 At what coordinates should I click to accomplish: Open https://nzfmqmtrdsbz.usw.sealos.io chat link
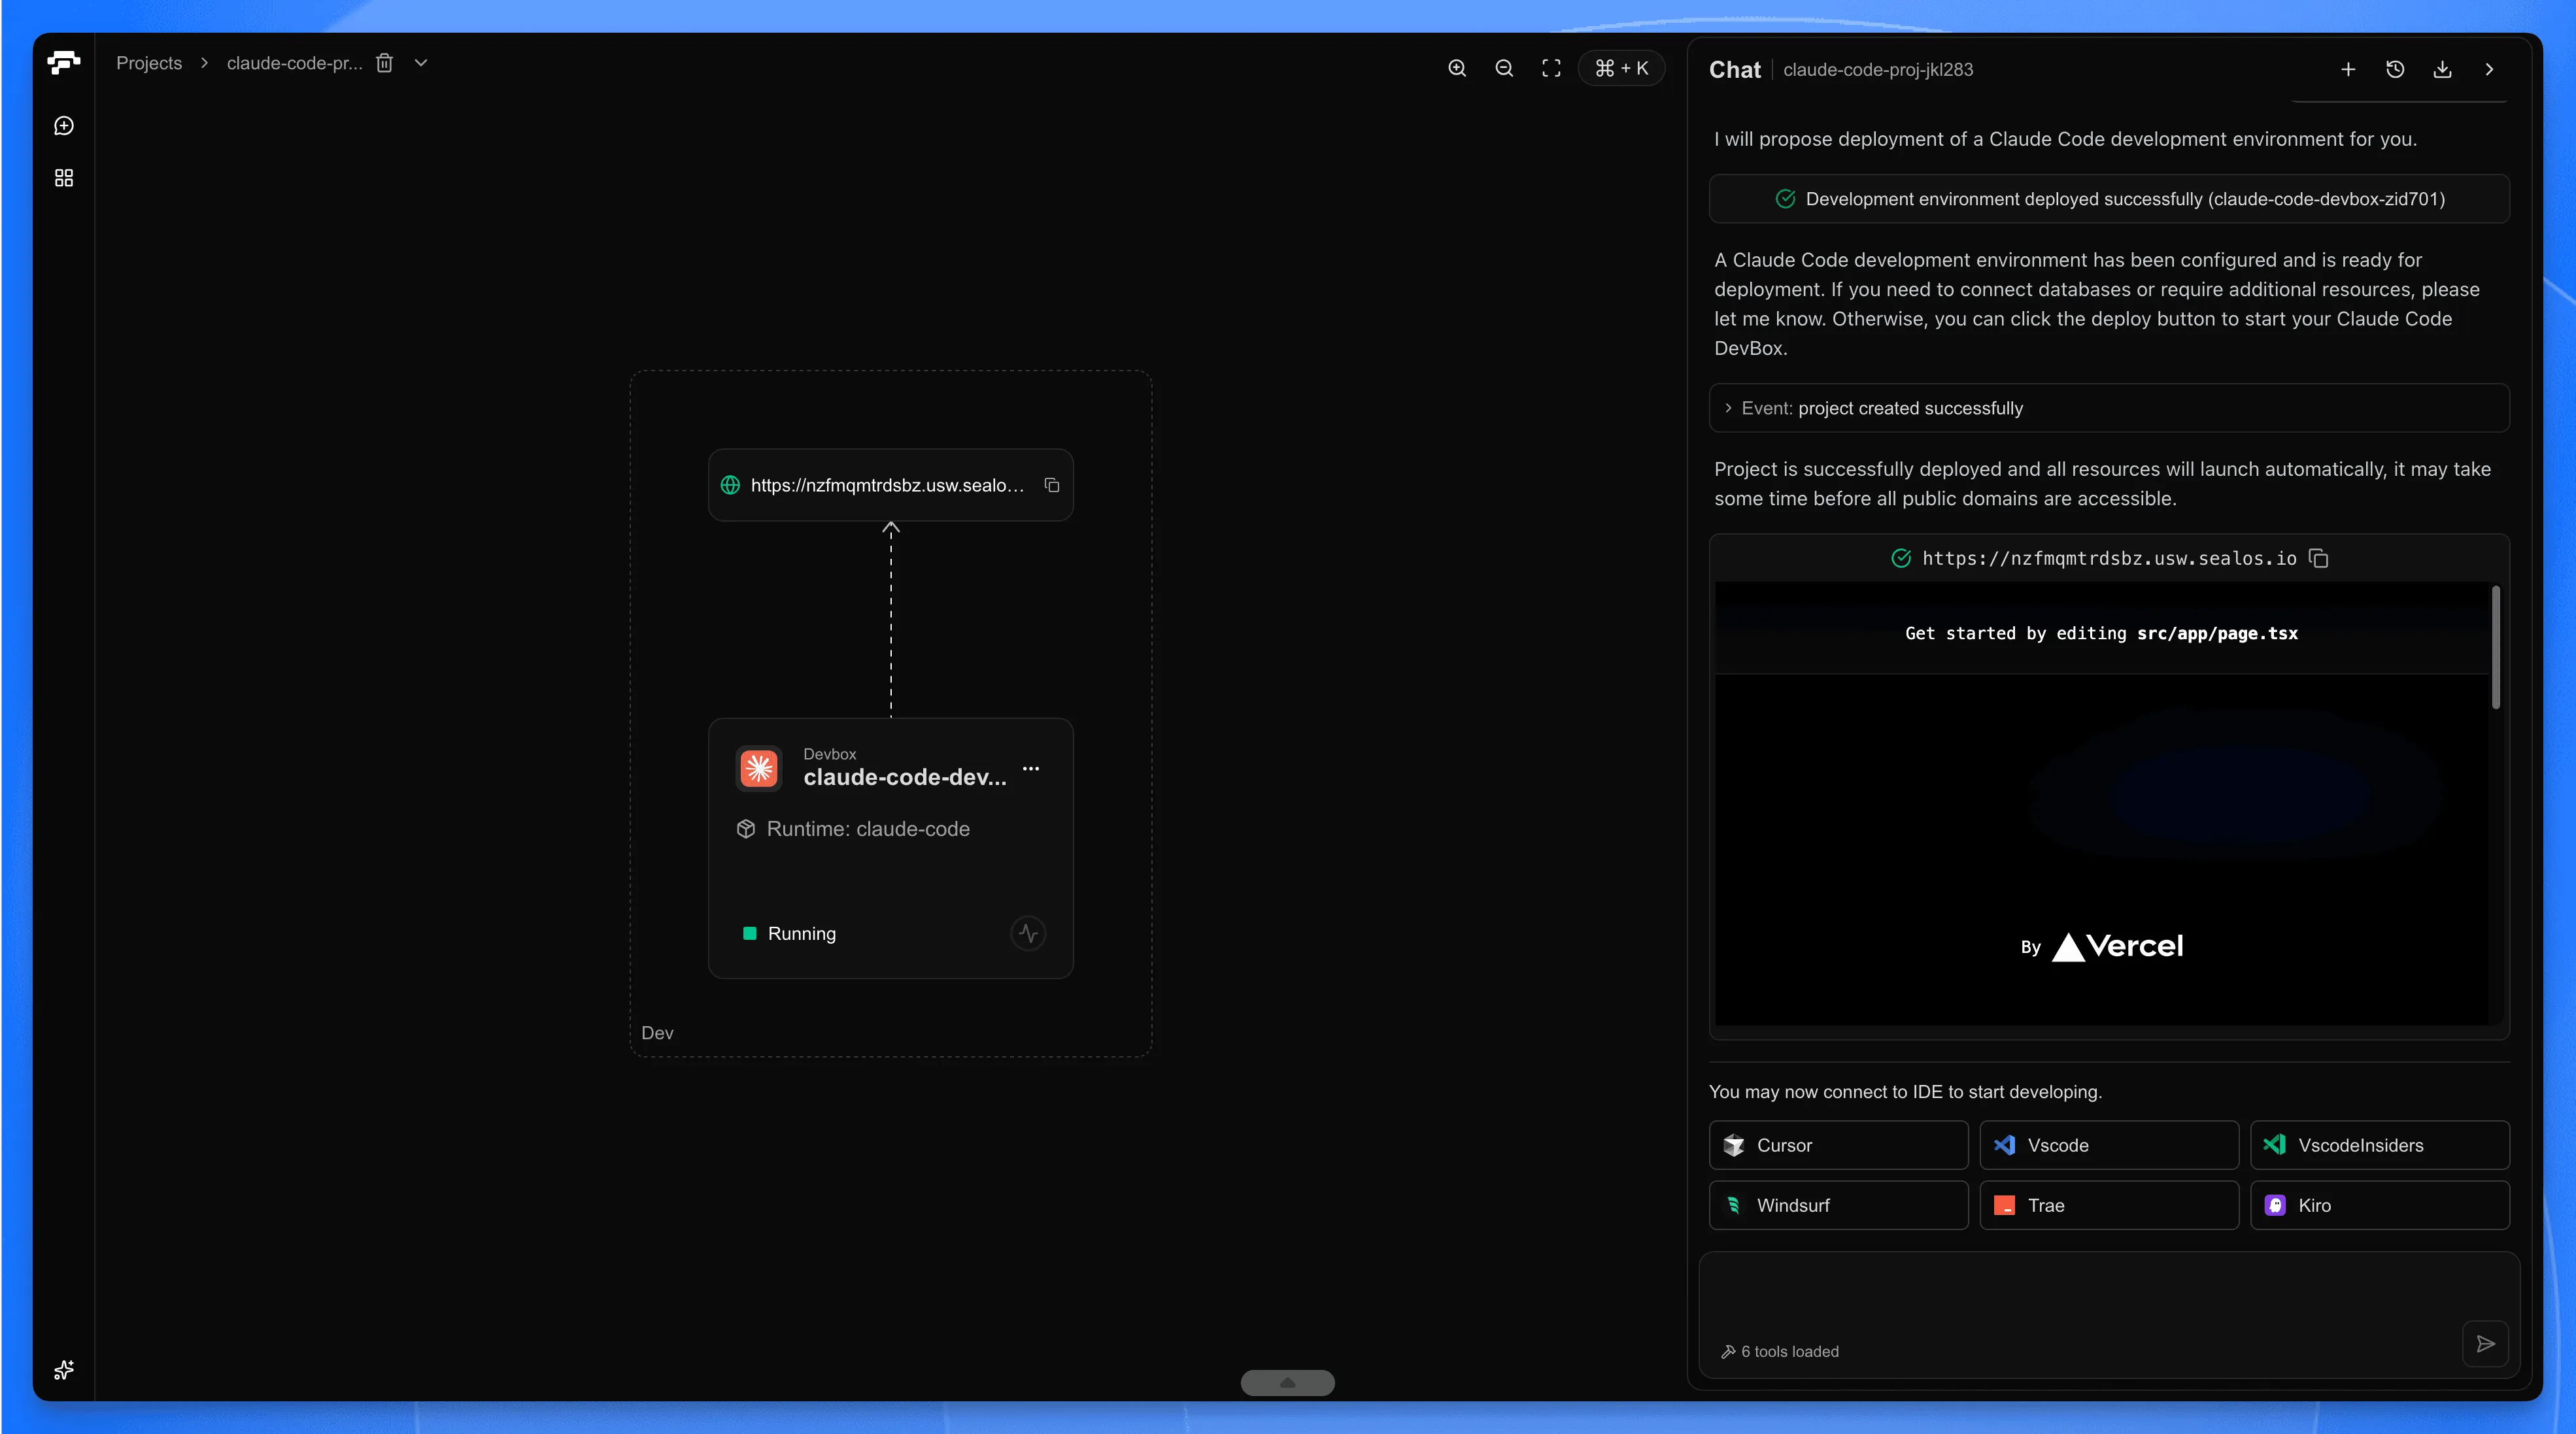(2109, 558)
